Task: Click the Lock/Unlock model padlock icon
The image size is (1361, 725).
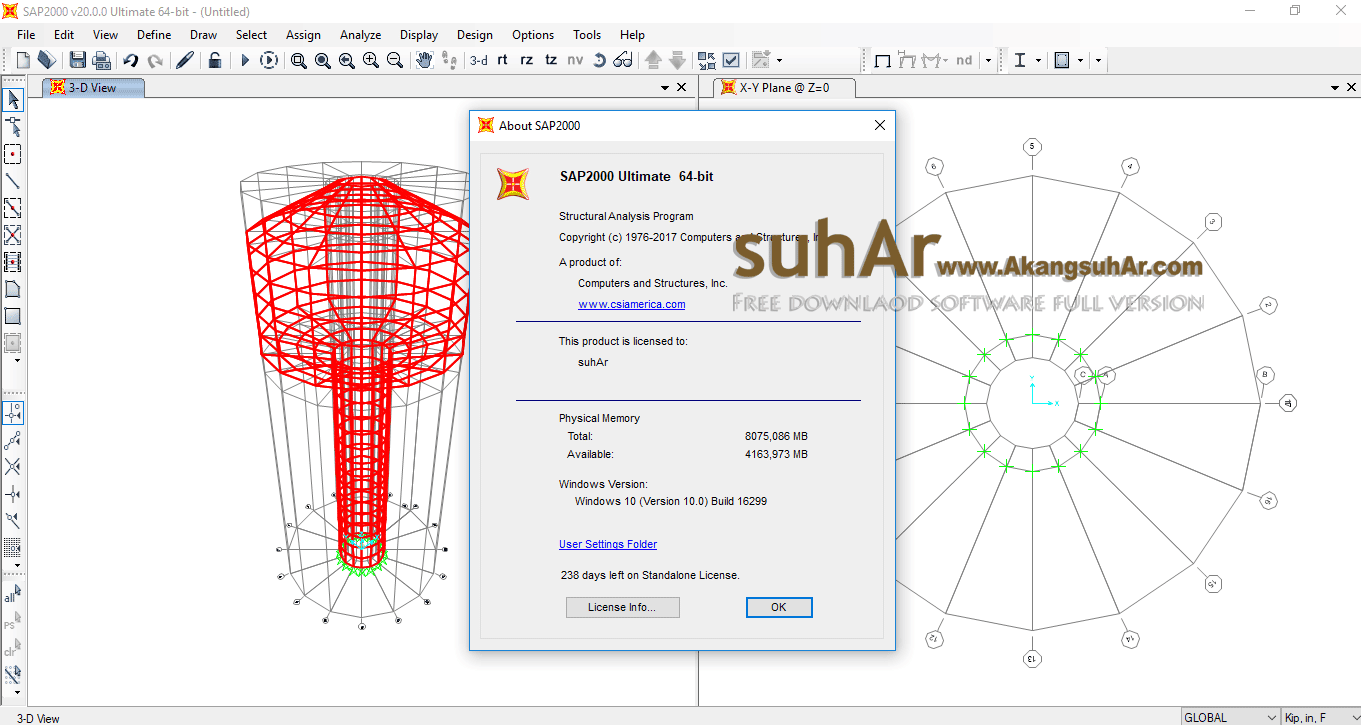Action: click(215, 60)
